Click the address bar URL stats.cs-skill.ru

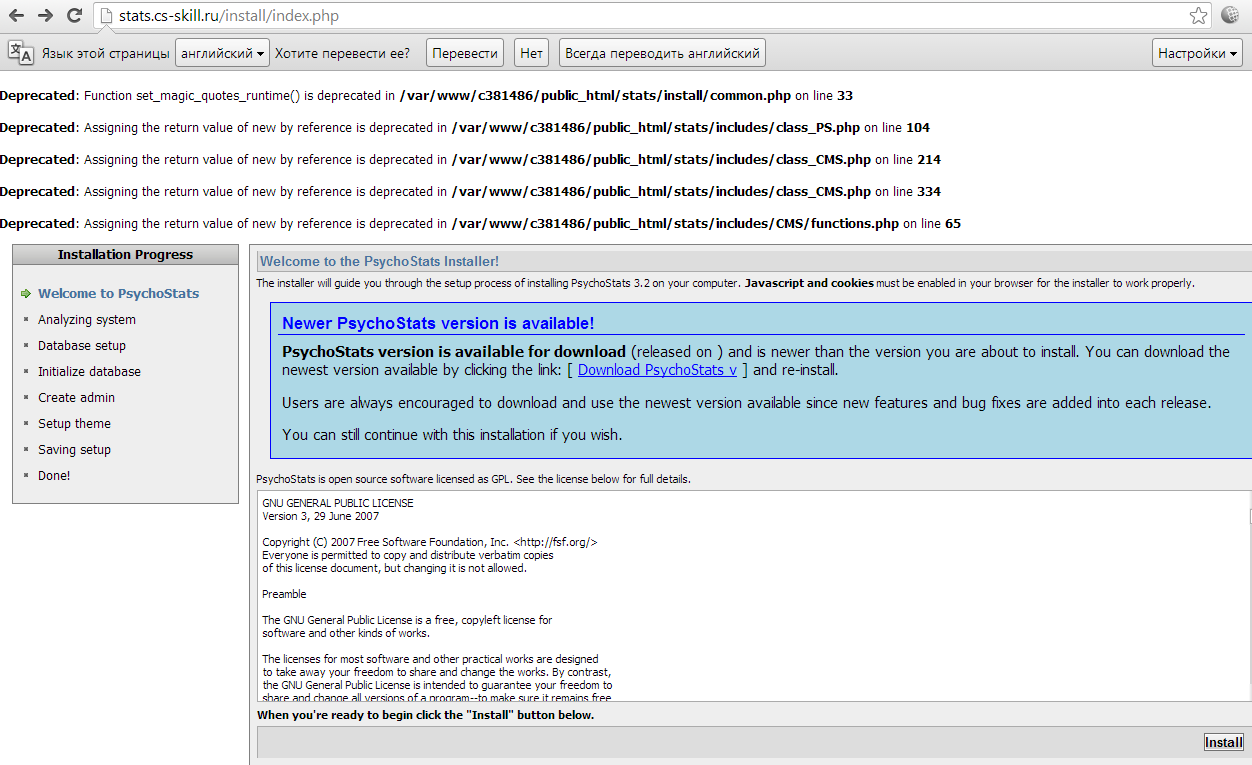(x=228, y=16)
